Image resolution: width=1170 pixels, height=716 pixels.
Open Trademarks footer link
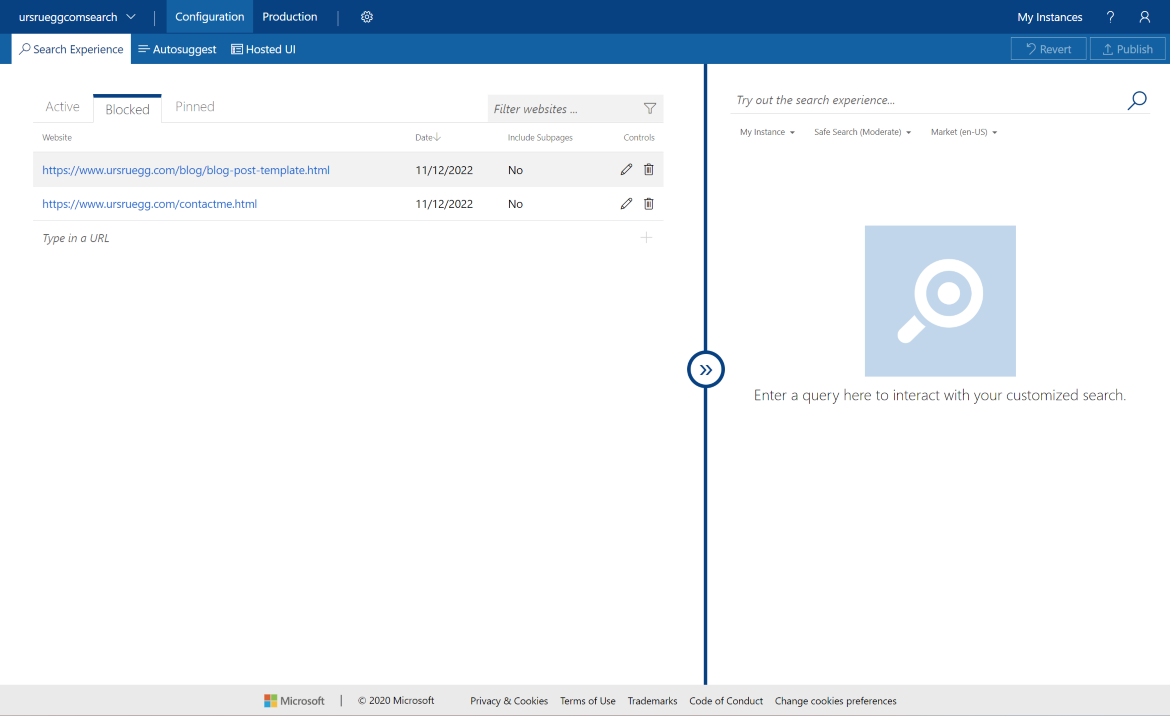point(652,701)
